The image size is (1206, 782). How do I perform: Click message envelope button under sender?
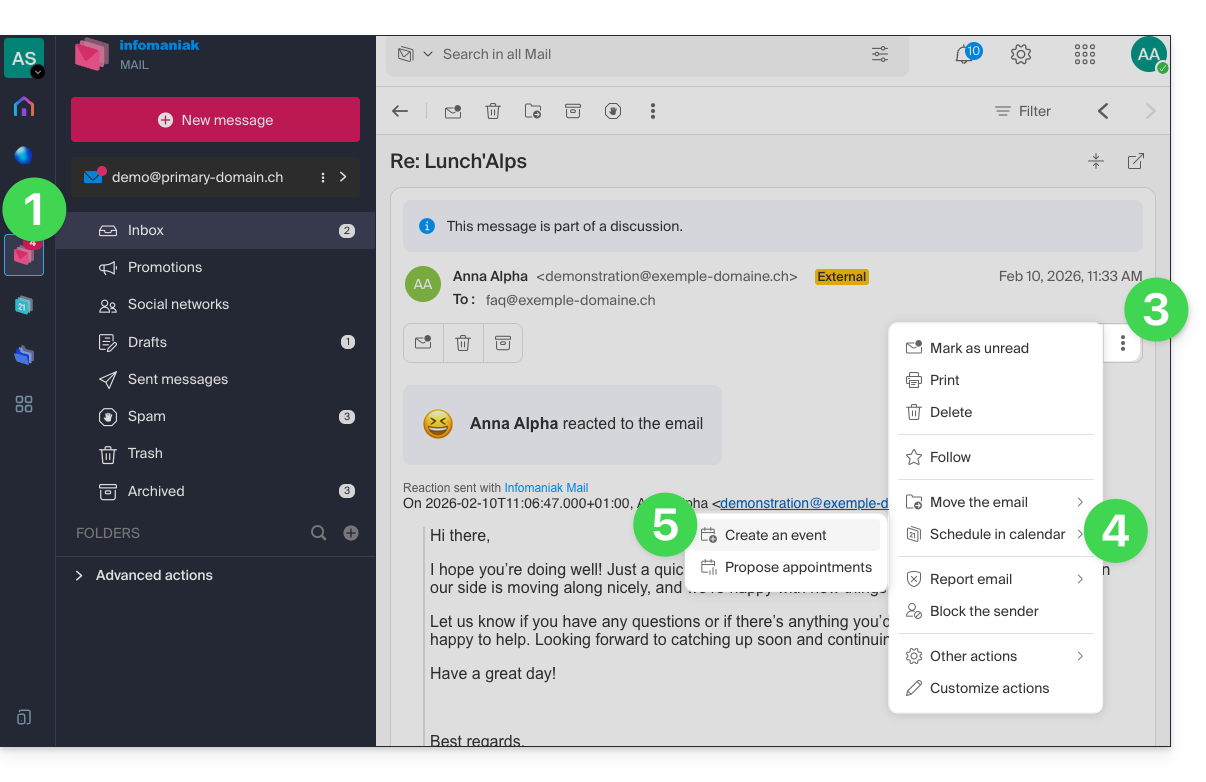[423, 343]
